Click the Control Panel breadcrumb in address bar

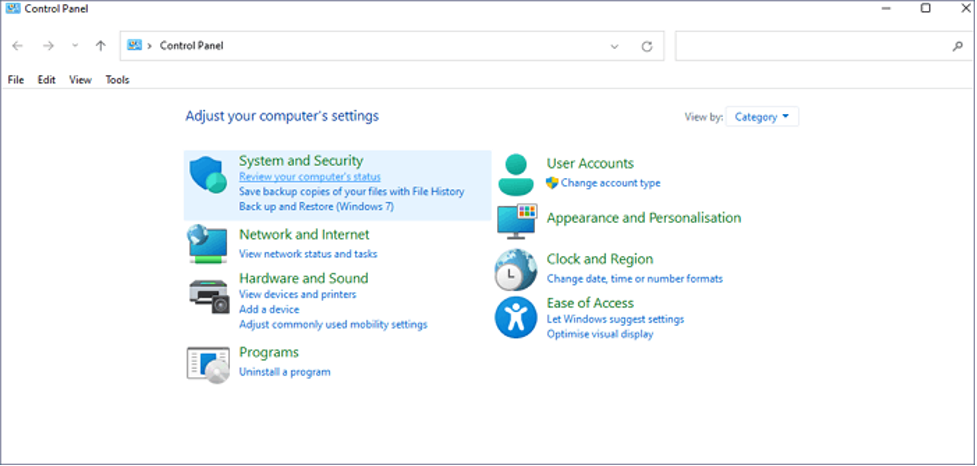click(192, 45)
